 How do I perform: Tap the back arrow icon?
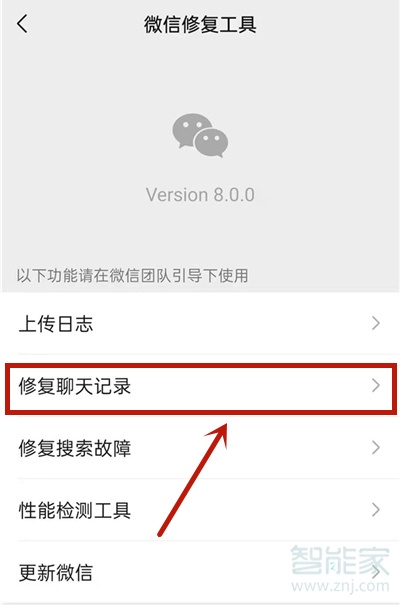pos(22,24)
